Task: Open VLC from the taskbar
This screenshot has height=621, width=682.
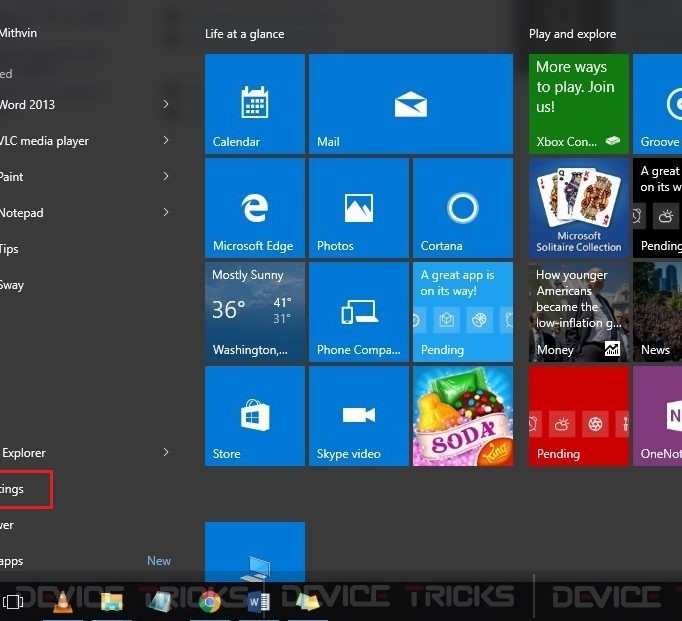Action: tap(63, 602)
